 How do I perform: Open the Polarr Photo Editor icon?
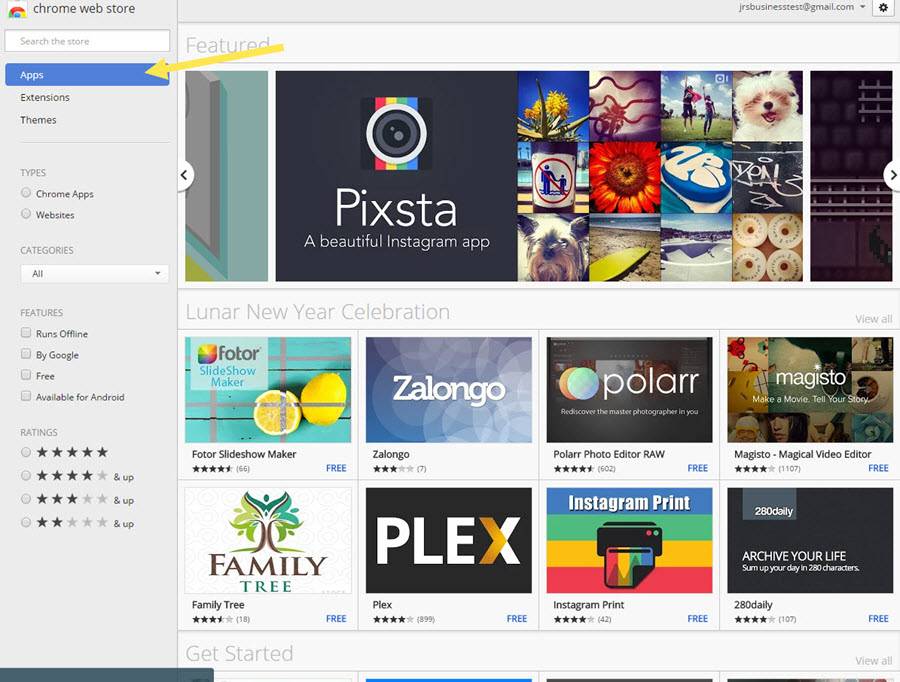[629, 389]
